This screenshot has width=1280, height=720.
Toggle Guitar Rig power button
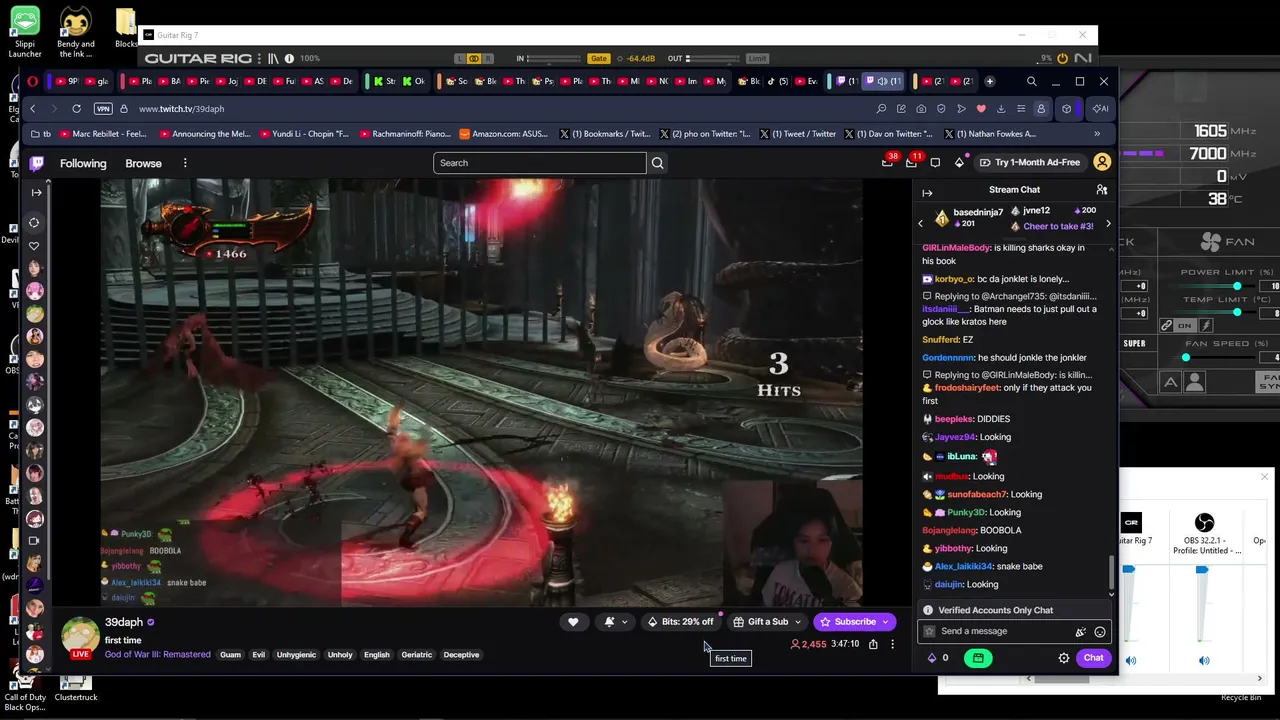1062,59
